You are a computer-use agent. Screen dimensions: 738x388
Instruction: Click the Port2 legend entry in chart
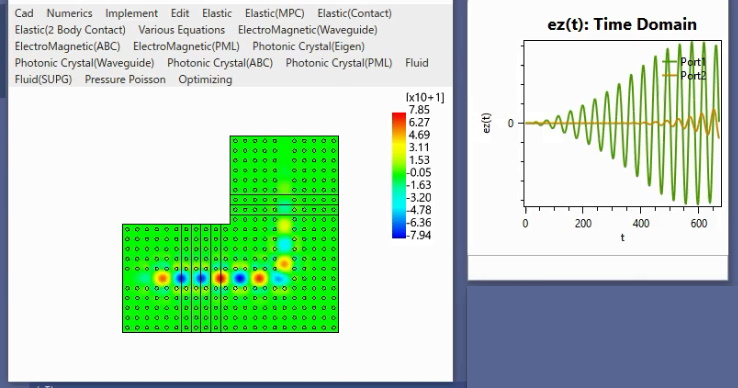(684, 75)
